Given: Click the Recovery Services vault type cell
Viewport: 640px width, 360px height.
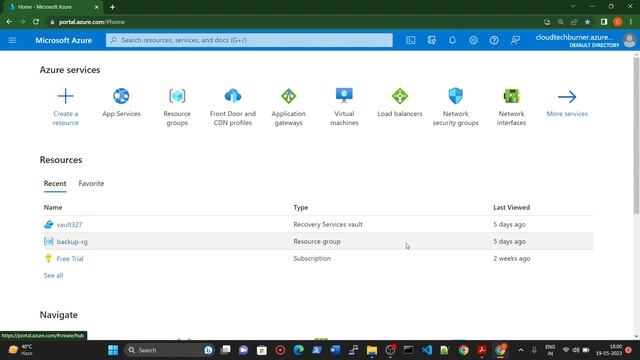Looking at the screenshot, I should [328, 224].
